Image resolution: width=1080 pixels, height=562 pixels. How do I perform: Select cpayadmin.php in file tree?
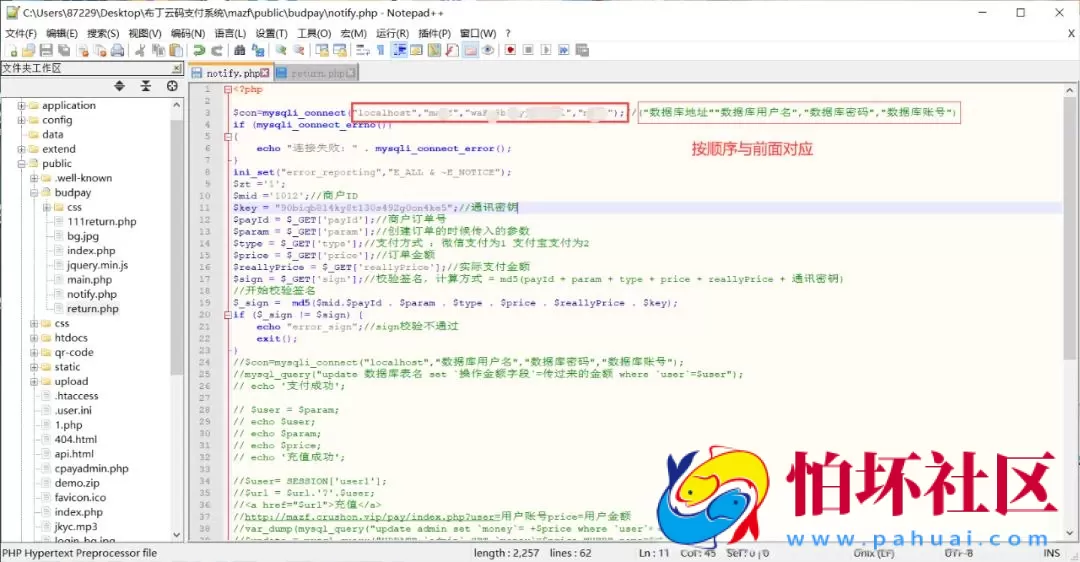pyautogui.click(x=92, y=468)
